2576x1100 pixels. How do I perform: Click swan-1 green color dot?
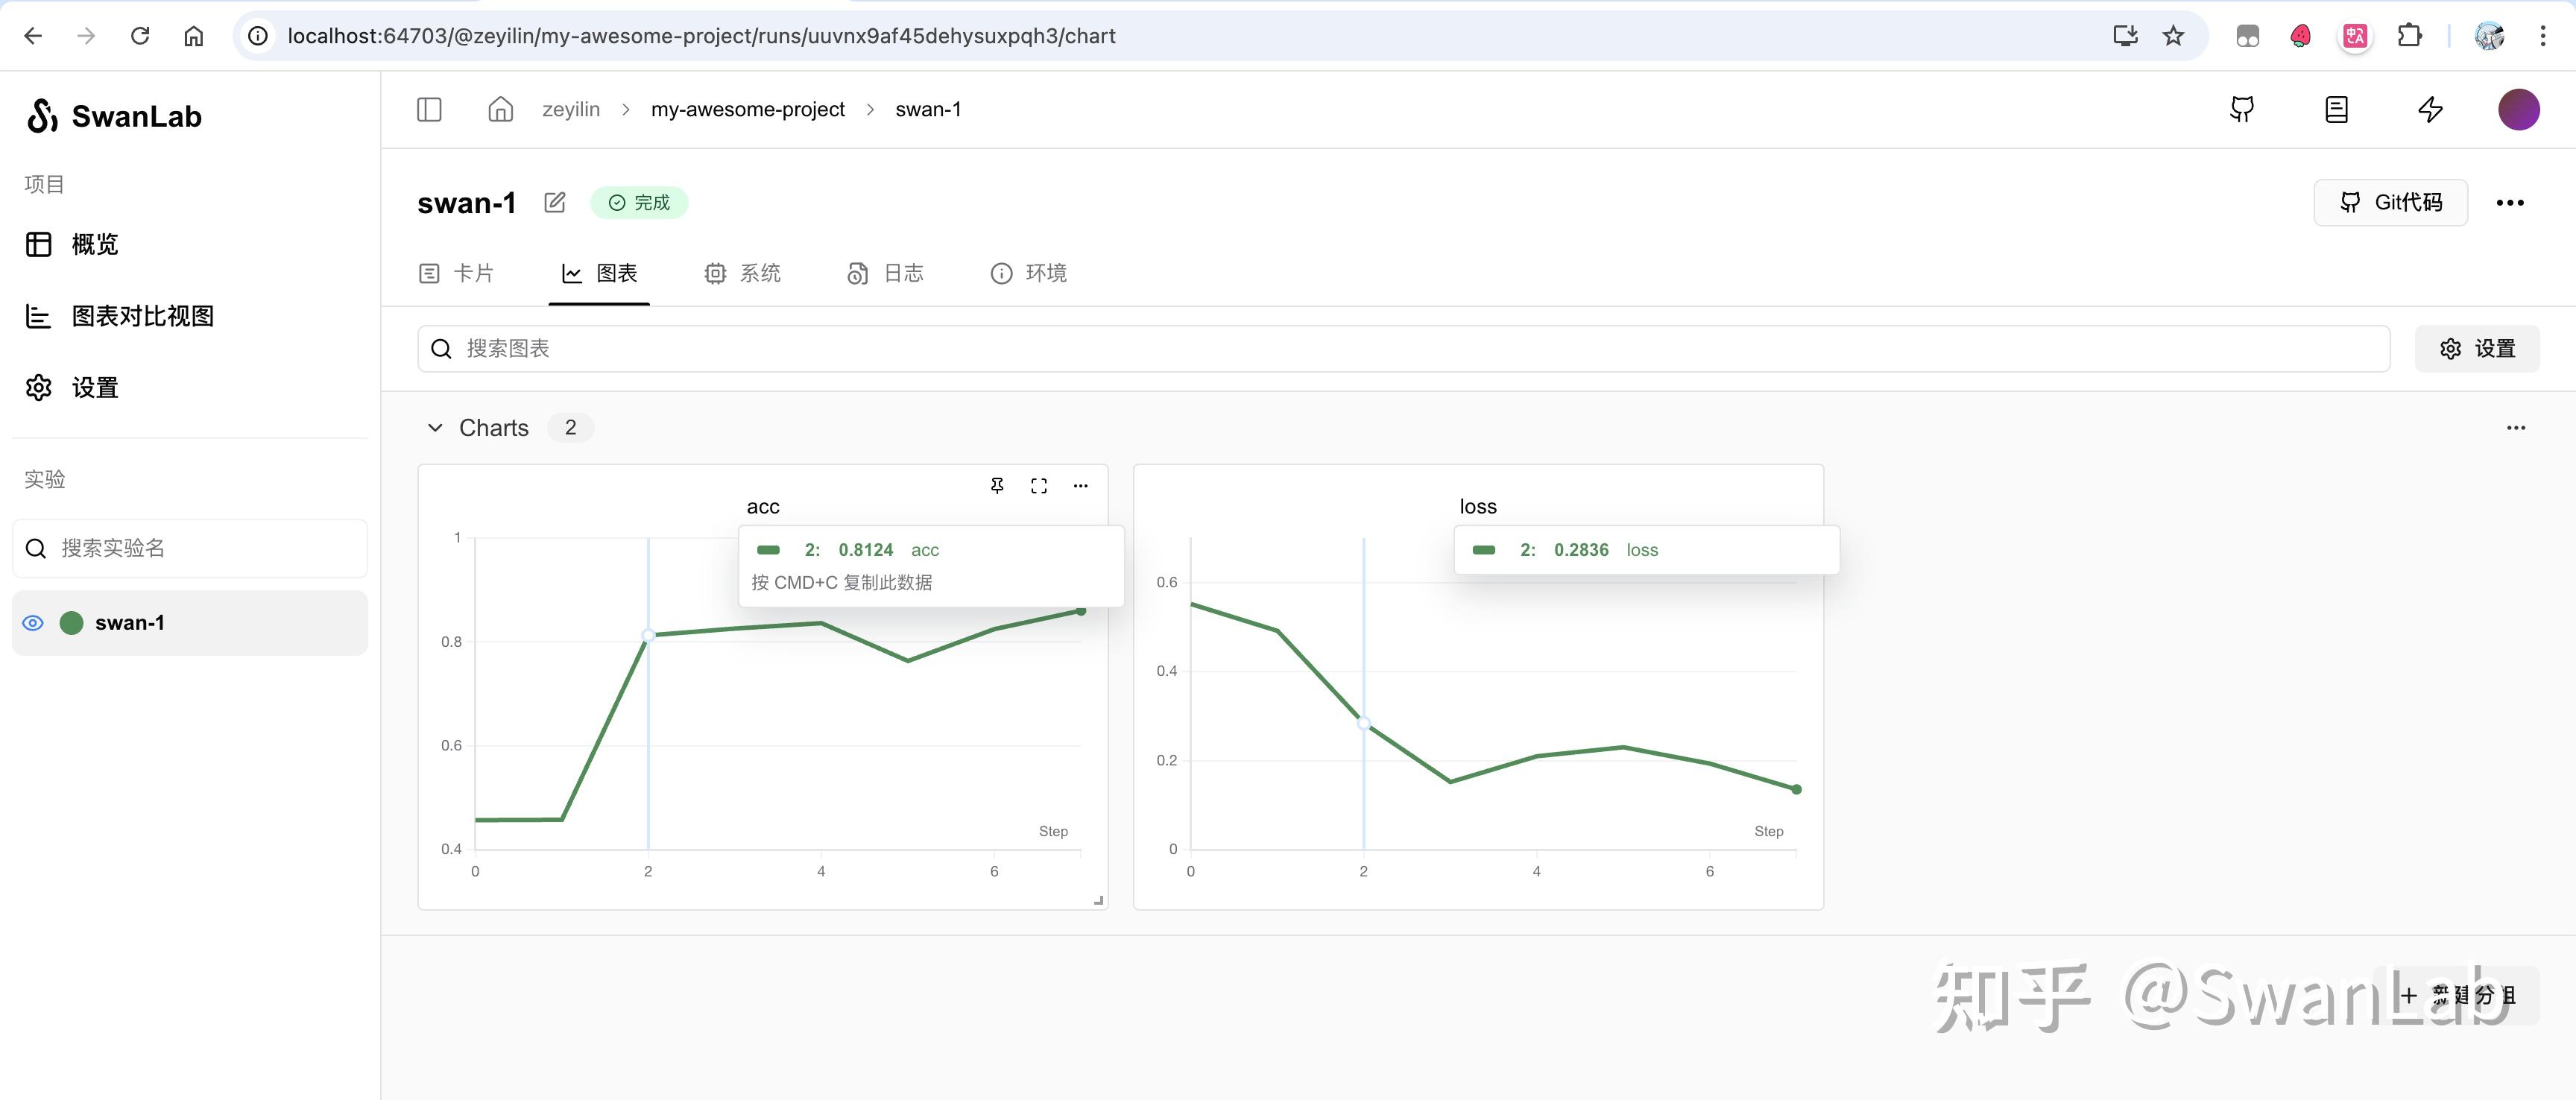click(x=72, y=623)
